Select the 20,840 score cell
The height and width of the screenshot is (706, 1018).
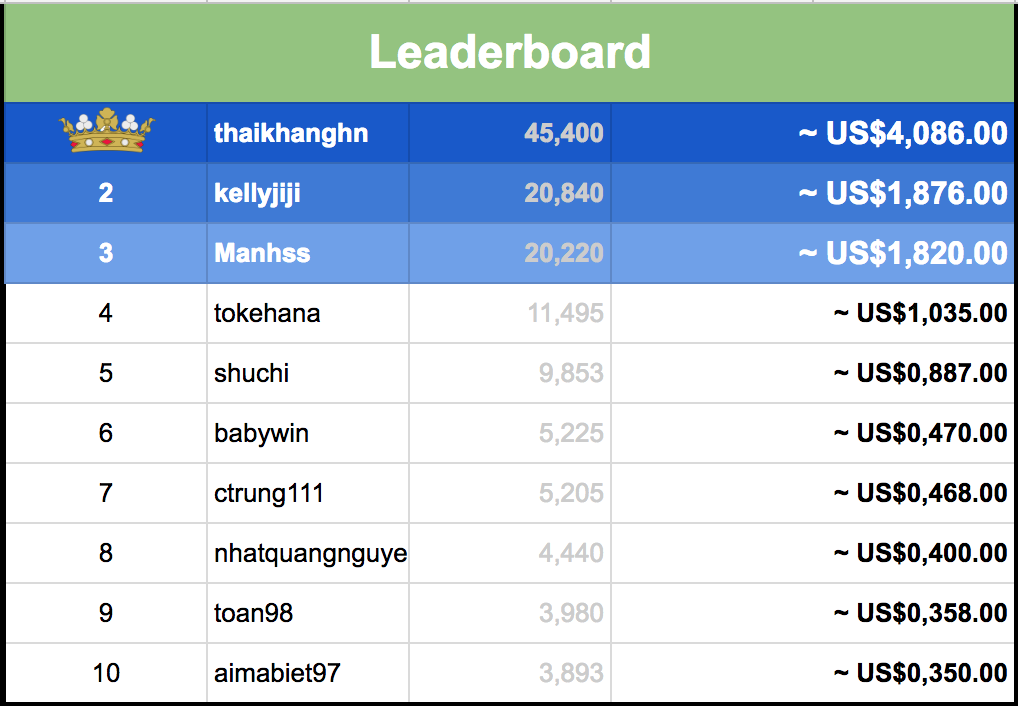[x=563, y=193]
